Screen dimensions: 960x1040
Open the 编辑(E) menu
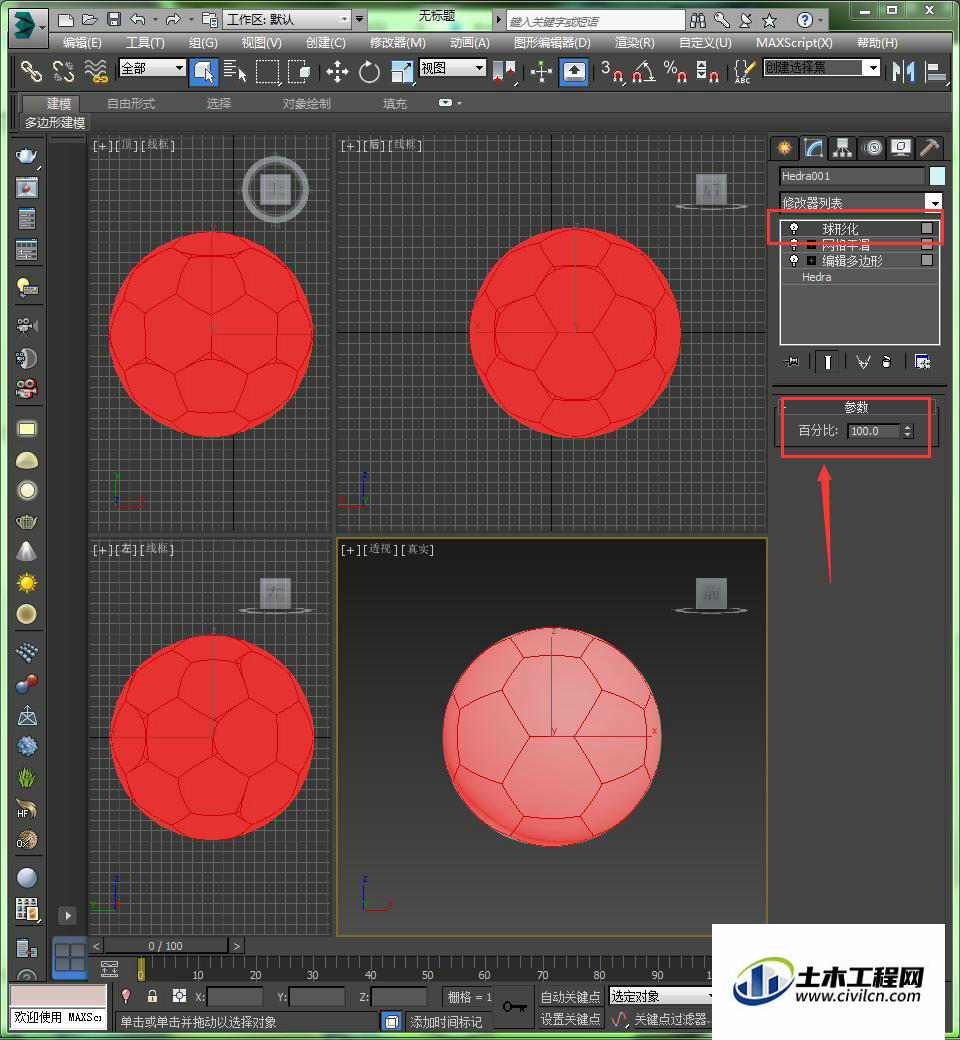tap(82, 42)
